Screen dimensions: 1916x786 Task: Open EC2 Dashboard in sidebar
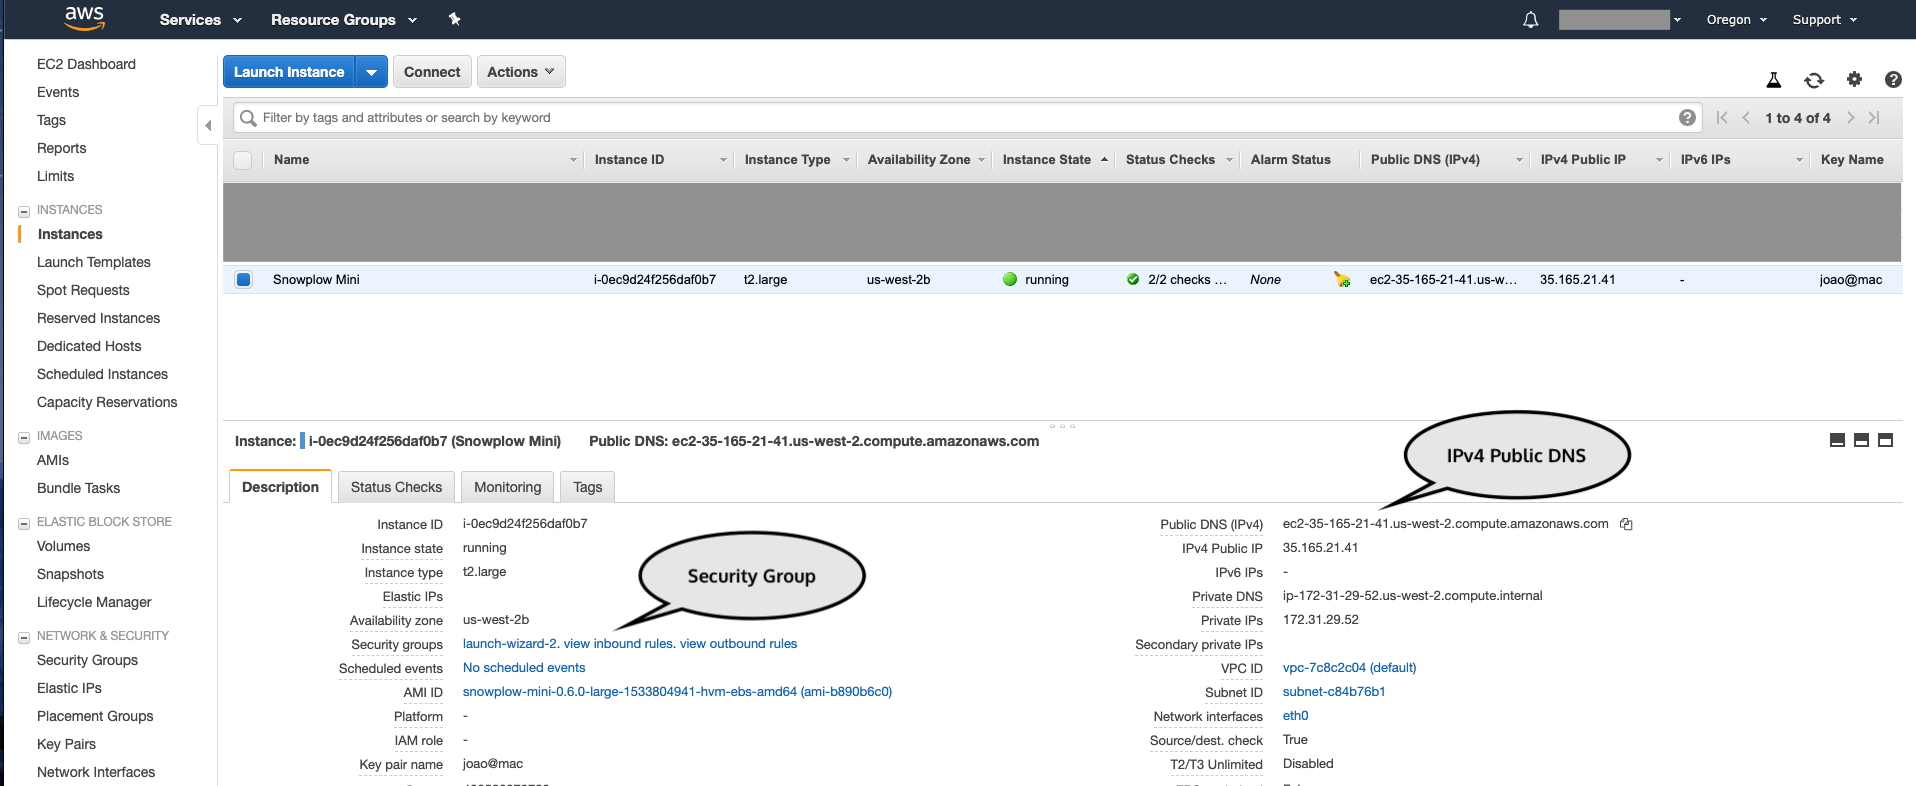[x=86, y=64]
